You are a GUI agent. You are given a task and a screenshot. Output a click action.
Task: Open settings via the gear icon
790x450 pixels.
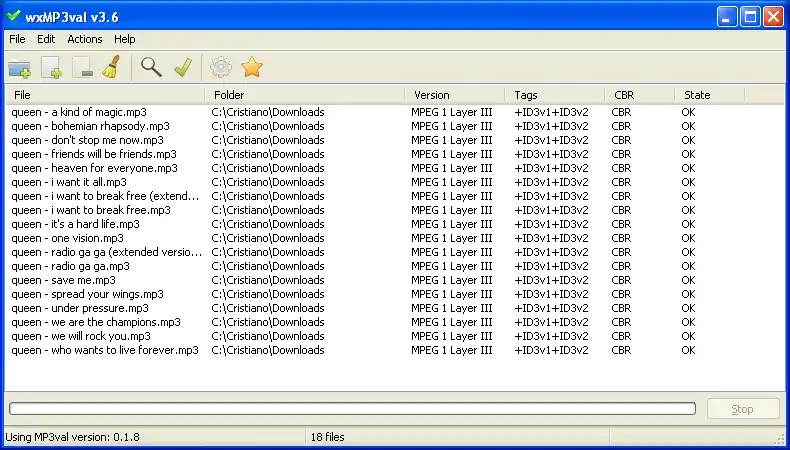coord(221,67)
